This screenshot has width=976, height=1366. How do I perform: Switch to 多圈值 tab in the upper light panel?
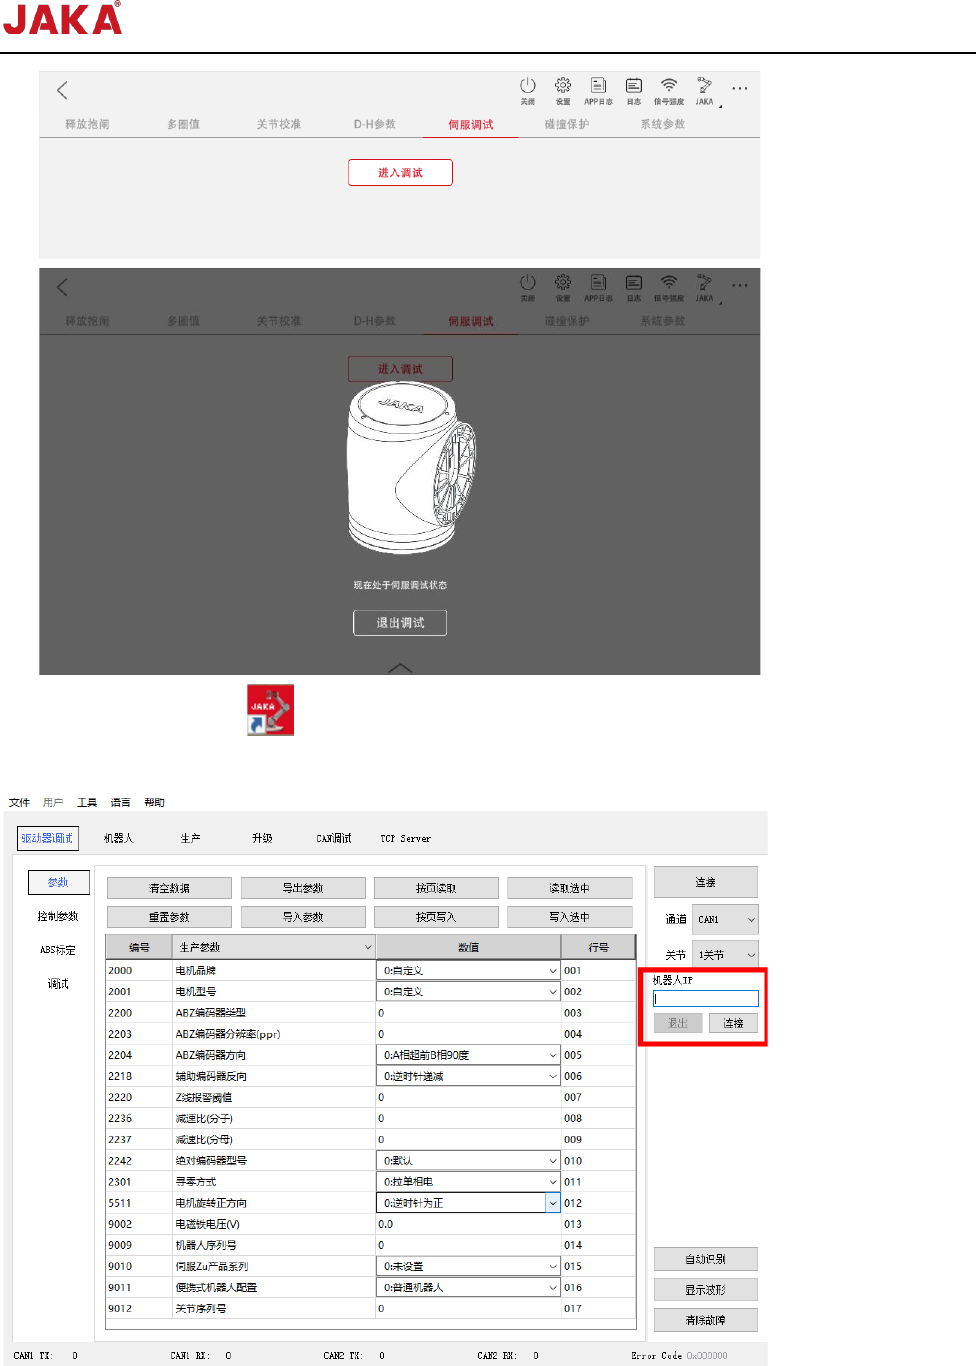183,124
